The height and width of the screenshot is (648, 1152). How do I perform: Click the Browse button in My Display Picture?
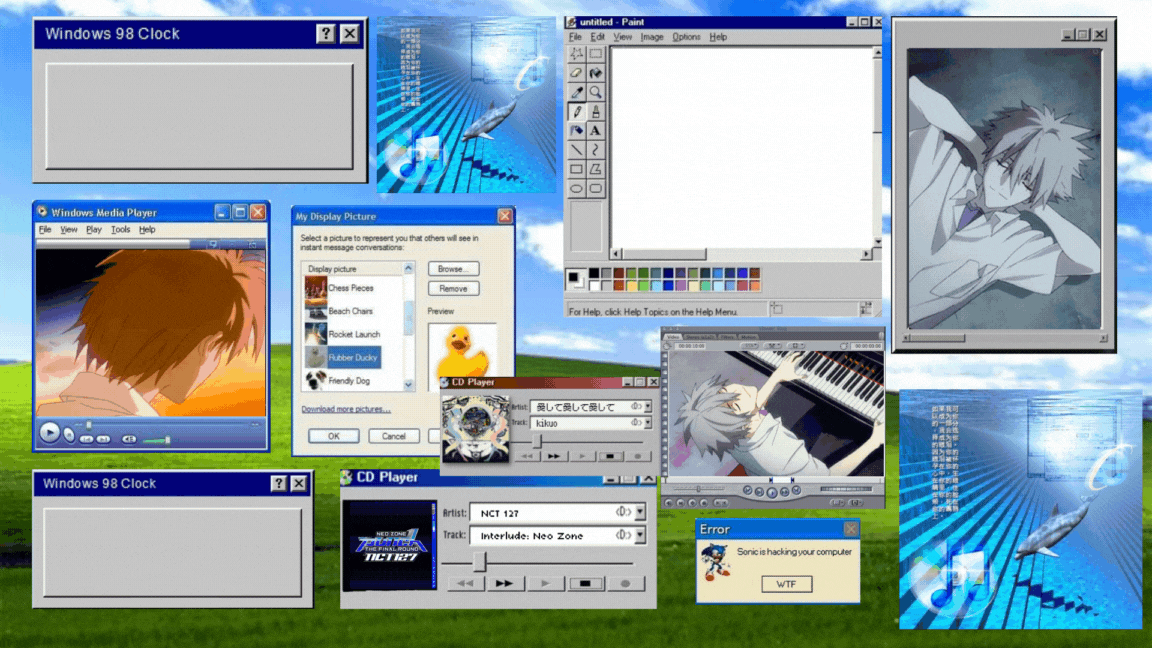point(453,269)
